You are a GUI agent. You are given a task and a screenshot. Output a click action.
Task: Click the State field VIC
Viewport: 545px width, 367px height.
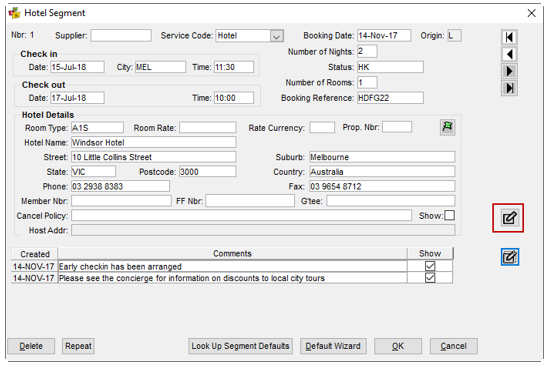click(93, 172)
